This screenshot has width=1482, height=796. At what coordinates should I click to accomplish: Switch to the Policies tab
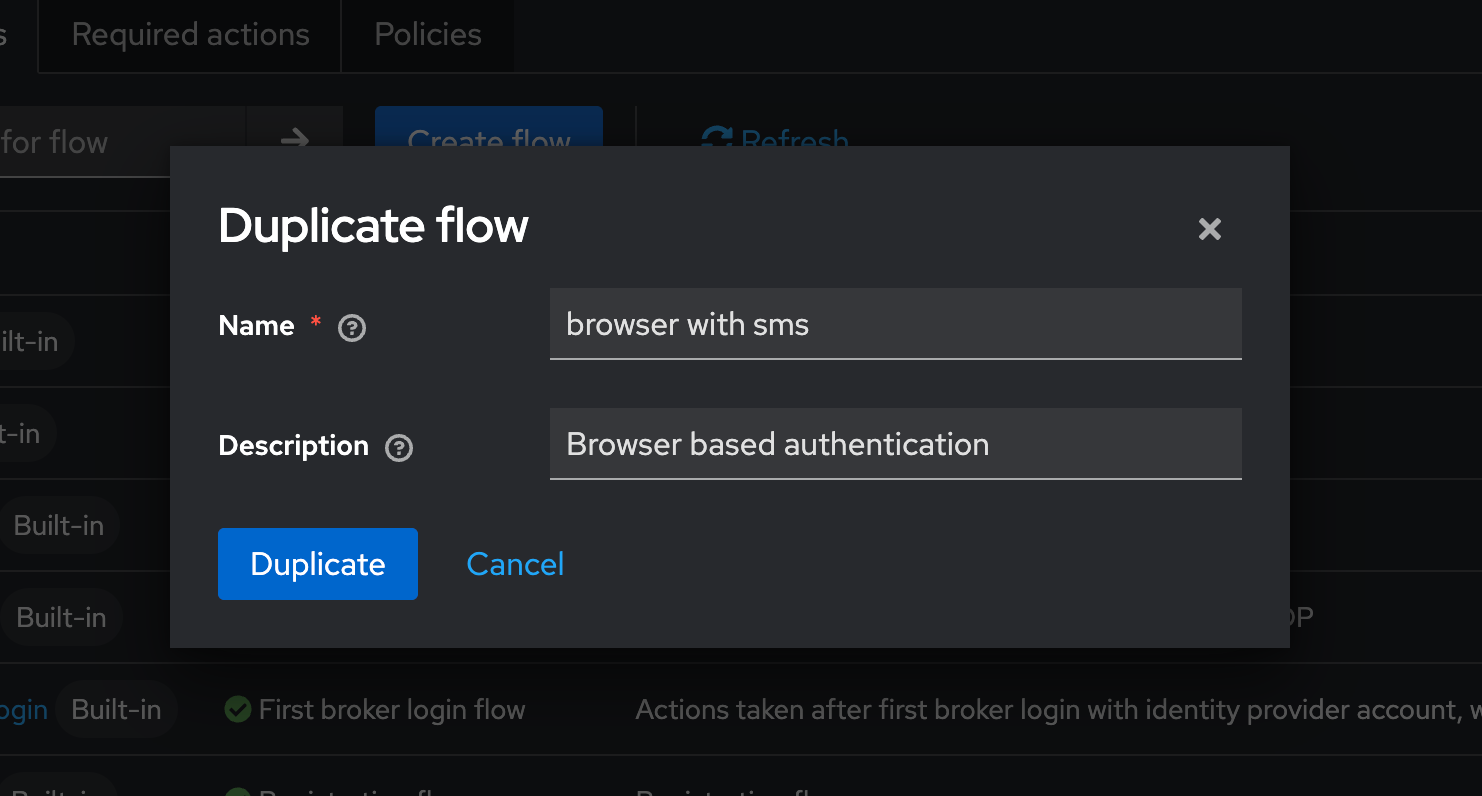[427, 34]
